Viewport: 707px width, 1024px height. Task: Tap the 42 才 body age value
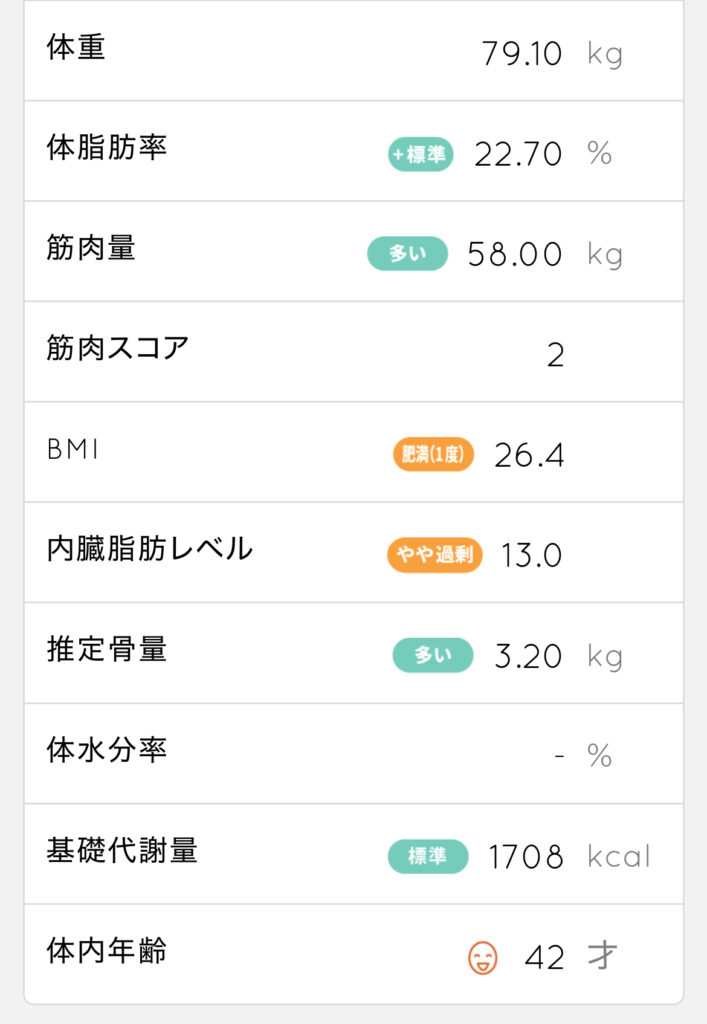click(x=571, y=957)
